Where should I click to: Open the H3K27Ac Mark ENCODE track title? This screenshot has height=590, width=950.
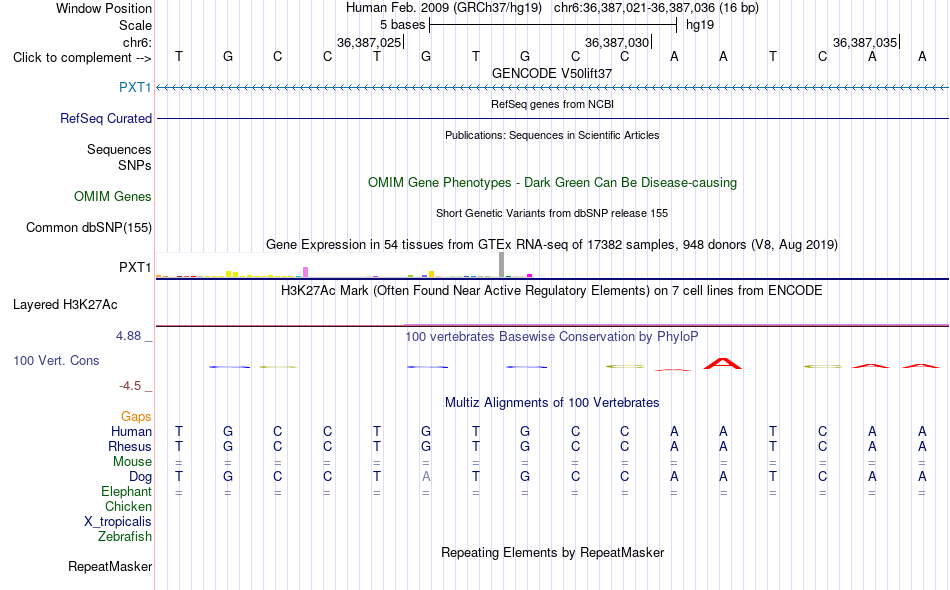[x=552, y=291]
